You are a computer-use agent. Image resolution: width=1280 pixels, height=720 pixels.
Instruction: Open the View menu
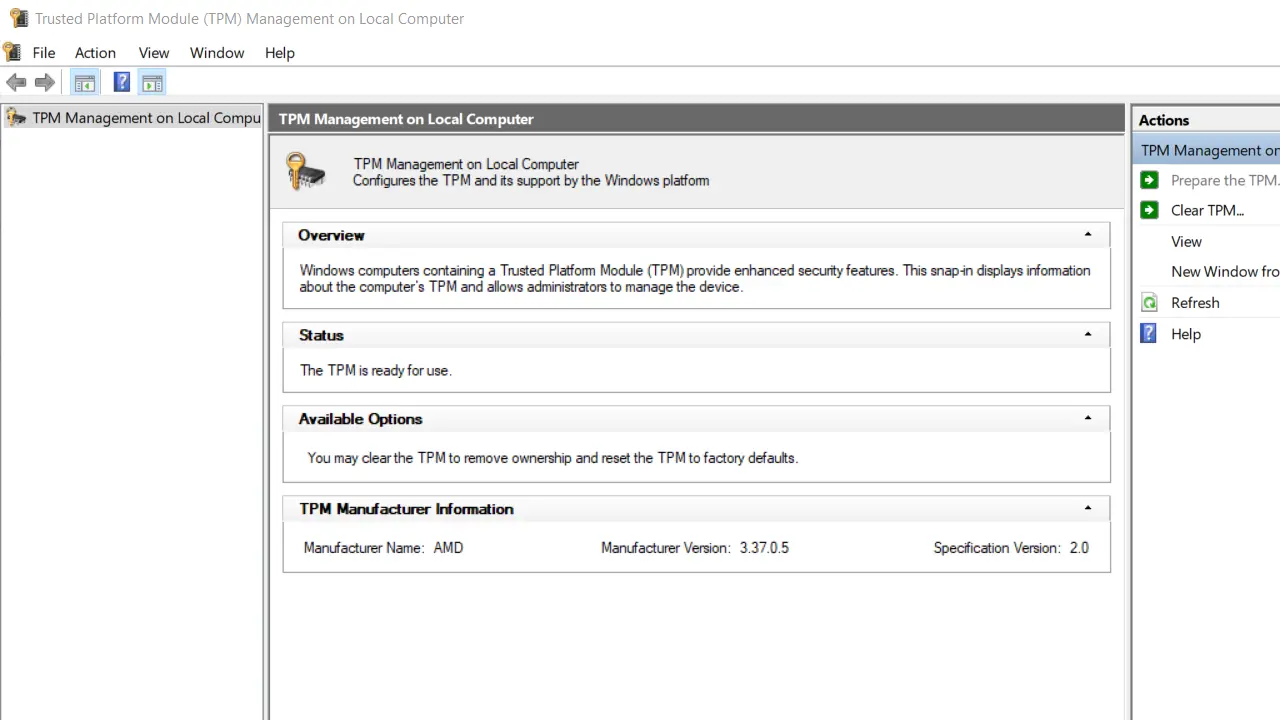pyautogui.click(x=154, y=53)
